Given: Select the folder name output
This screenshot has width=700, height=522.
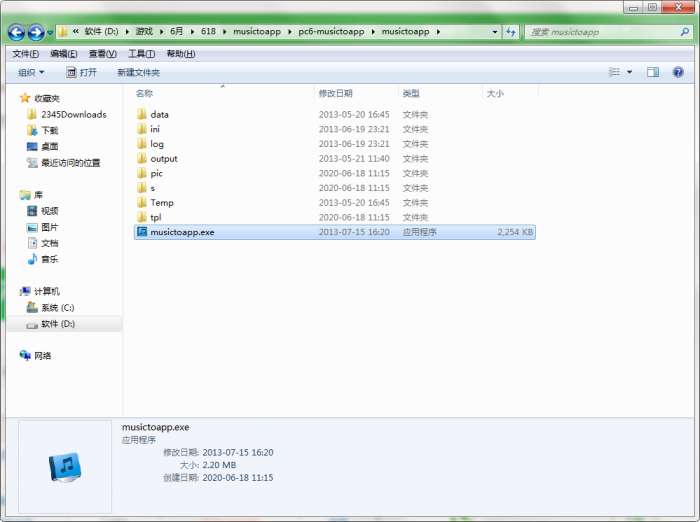Looking at the screenshot, I should [164, 159].
